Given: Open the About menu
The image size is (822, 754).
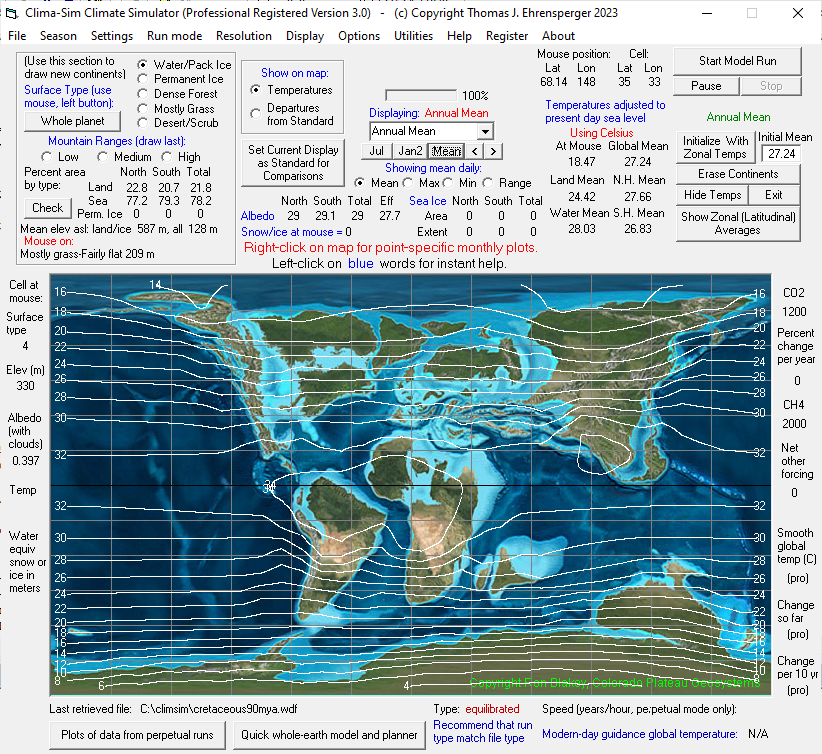Looking at the screenshot, I should (558, 36).
